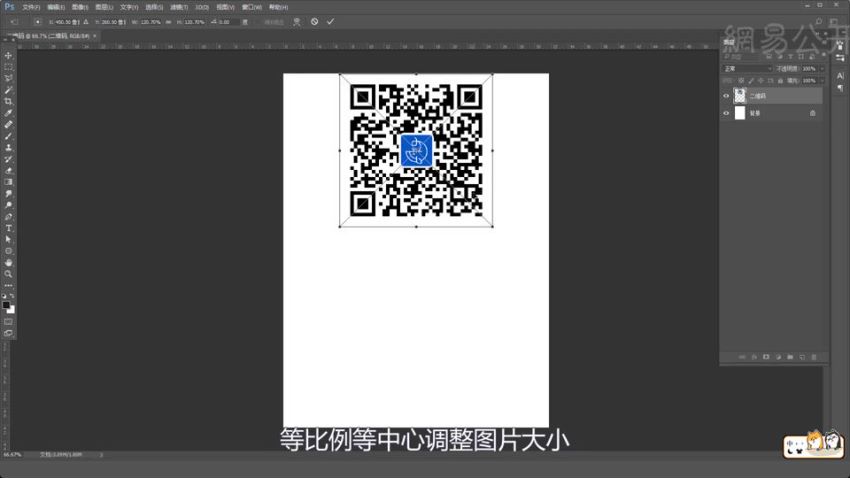This screenshot has height=478, width=850.
Task: Close the 二维码 document tab
Action: click(95, 36)
